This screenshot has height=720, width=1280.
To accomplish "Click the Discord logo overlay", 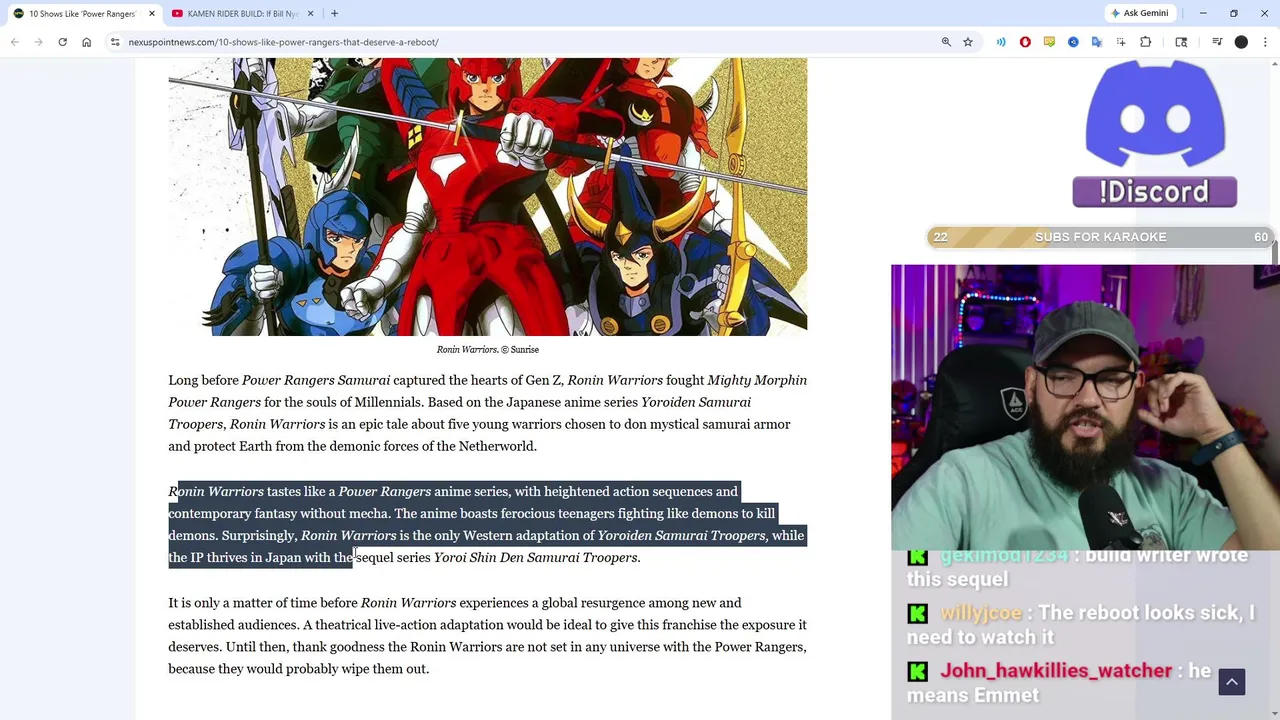I will pos(1155,112).
